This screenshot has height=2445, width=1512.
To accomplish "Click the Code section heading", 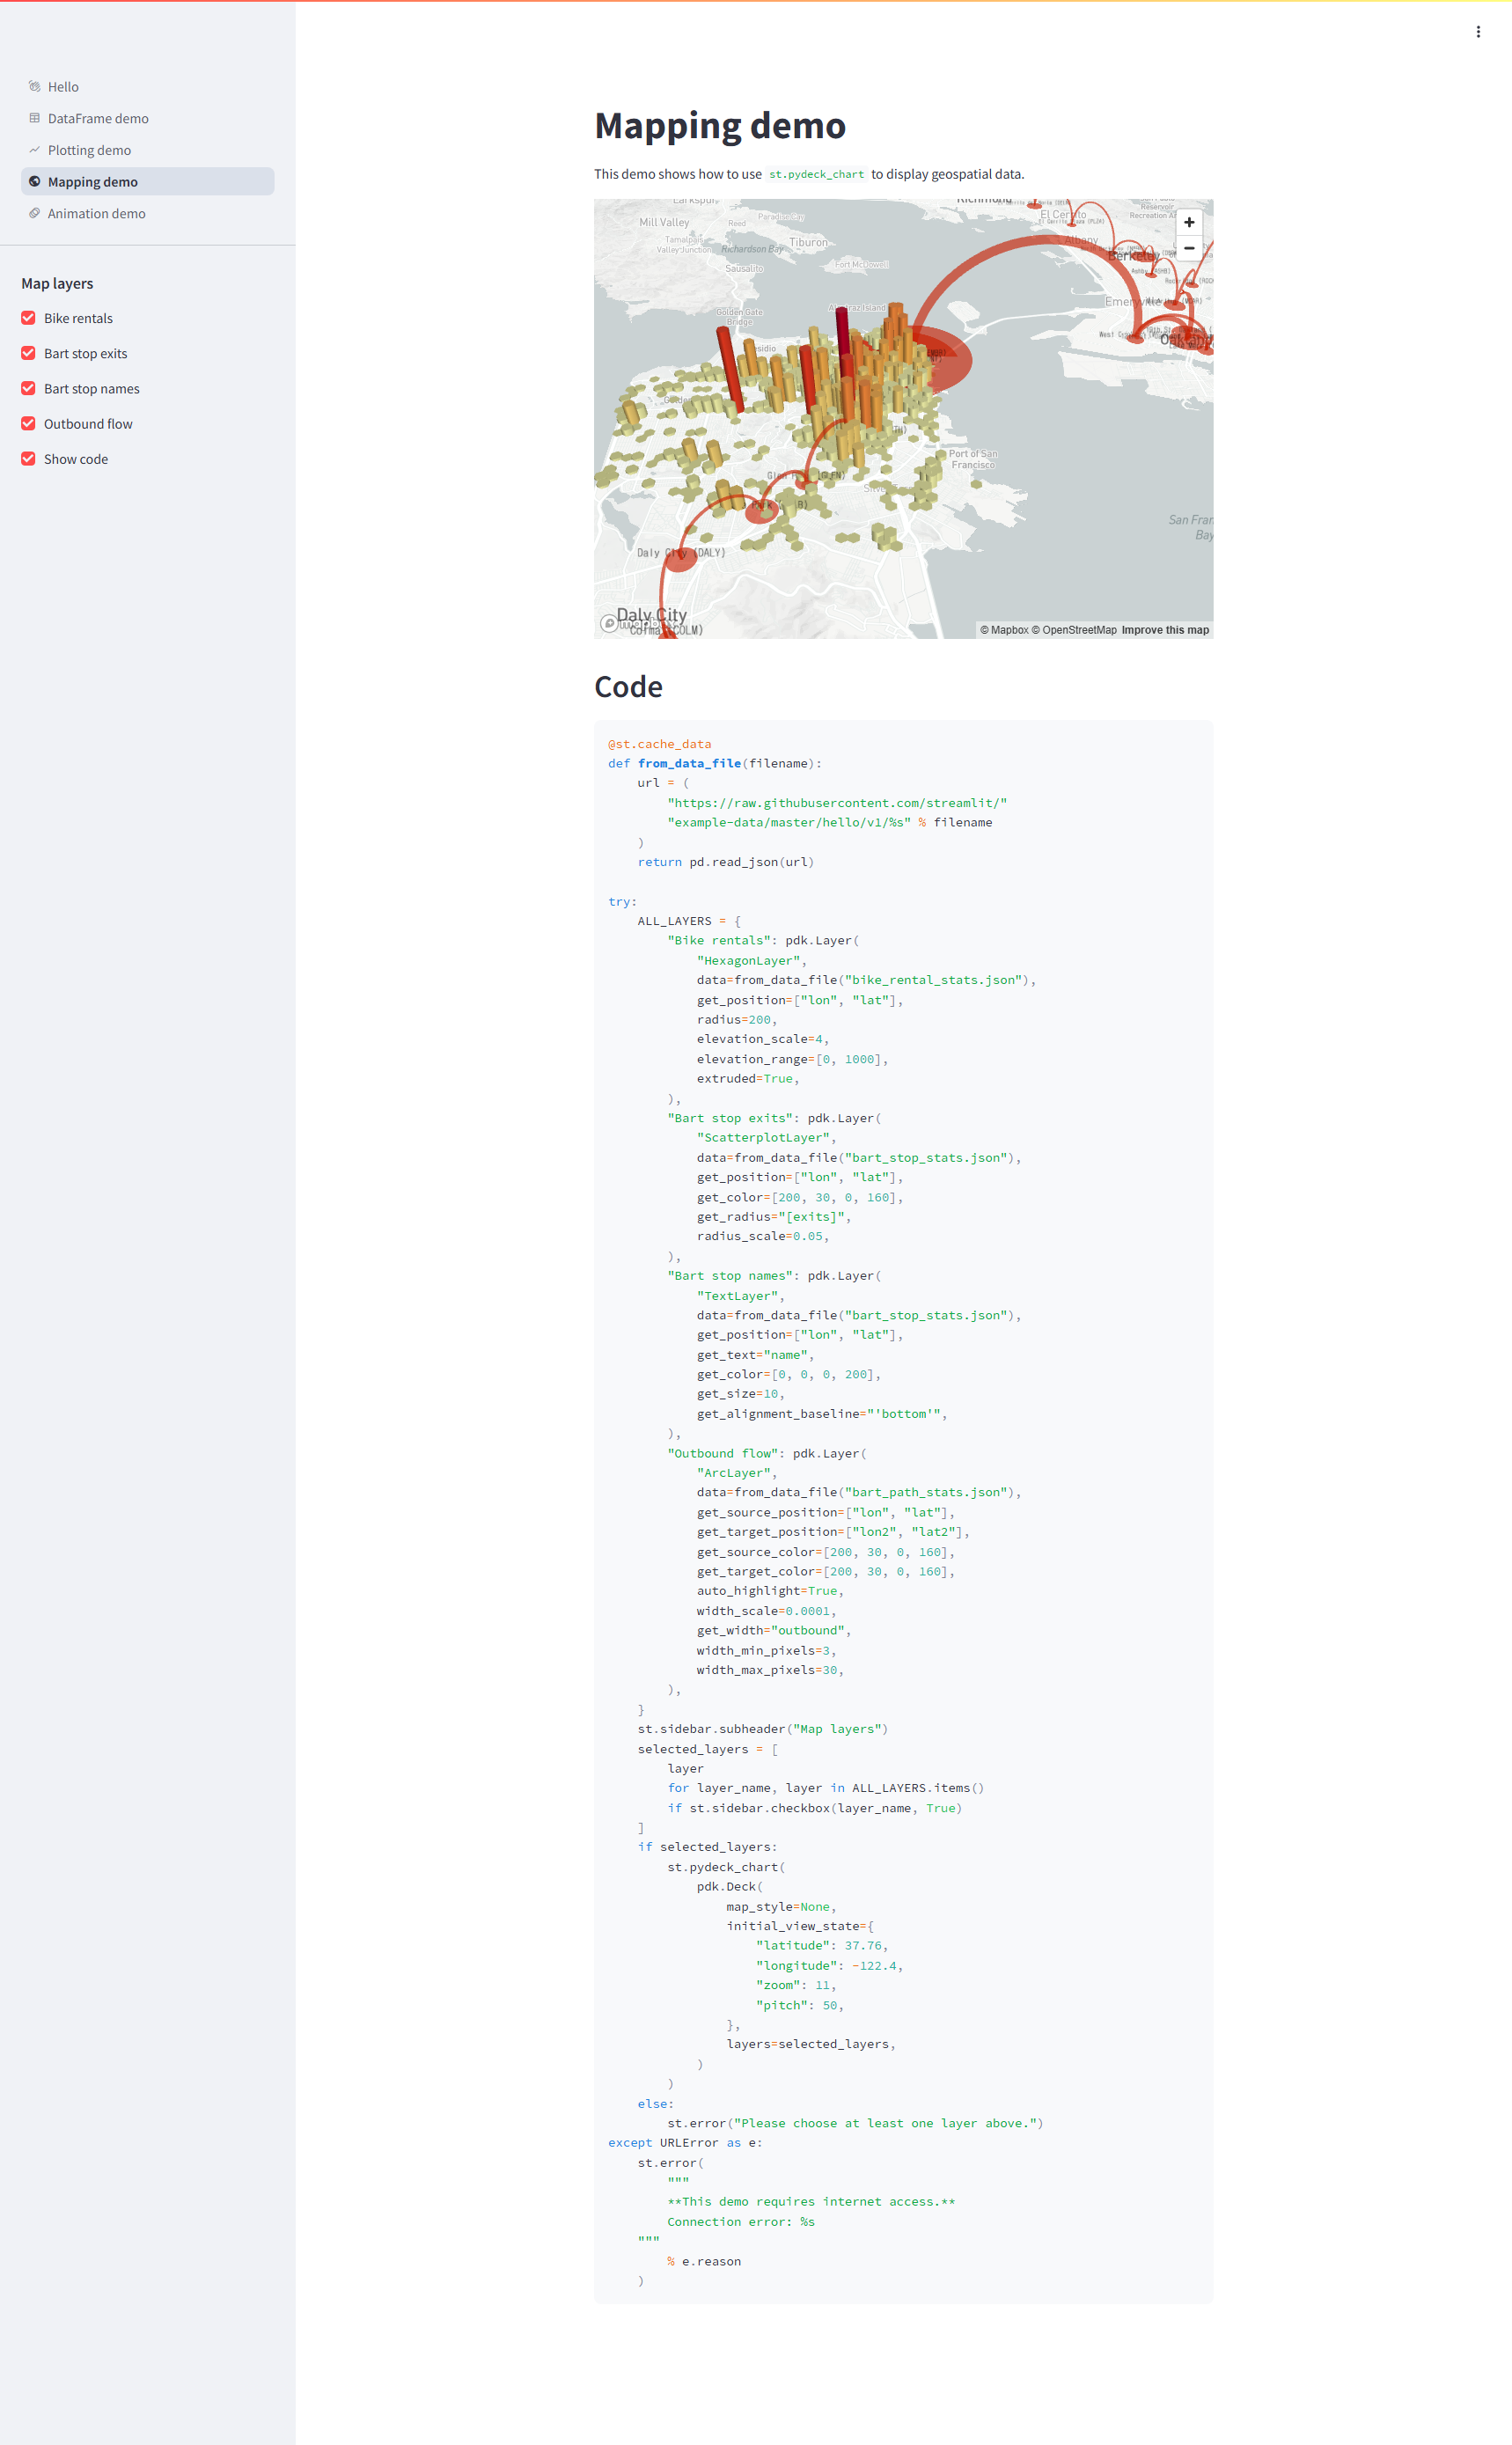I will [628, 687].
